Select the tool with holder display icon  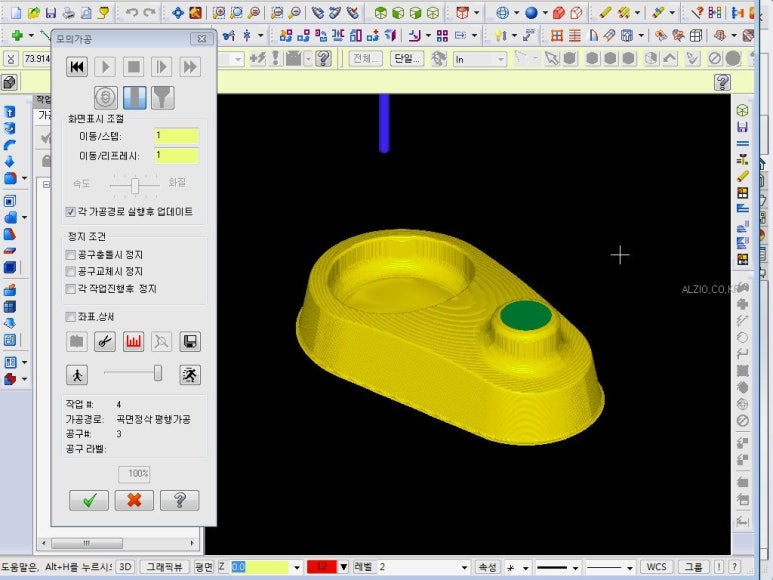pyautogui.click(x=163, y=98)
